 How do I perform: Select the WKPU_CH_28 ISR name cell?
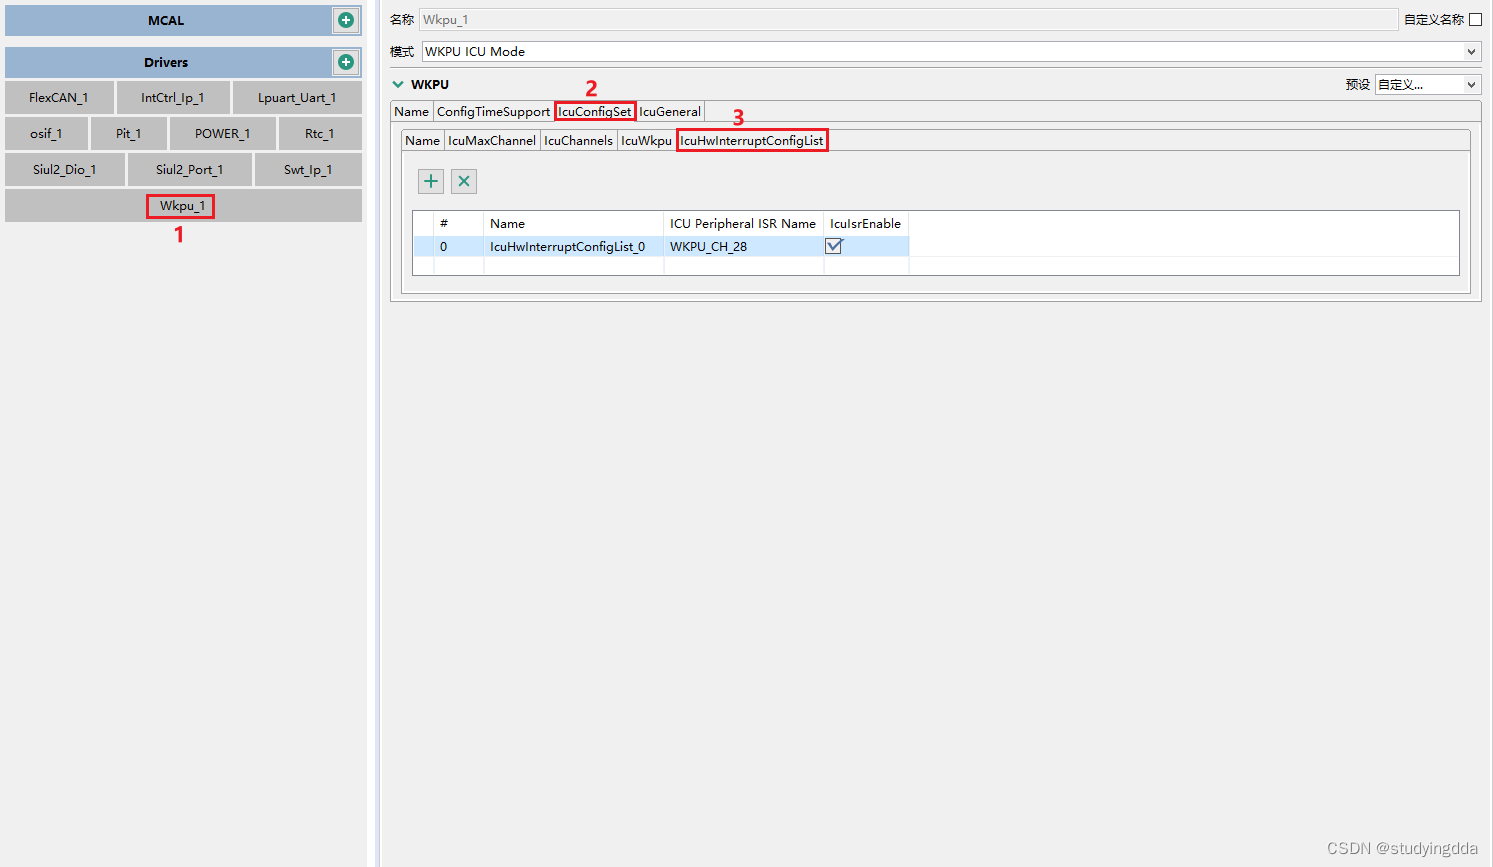(743, 246)
